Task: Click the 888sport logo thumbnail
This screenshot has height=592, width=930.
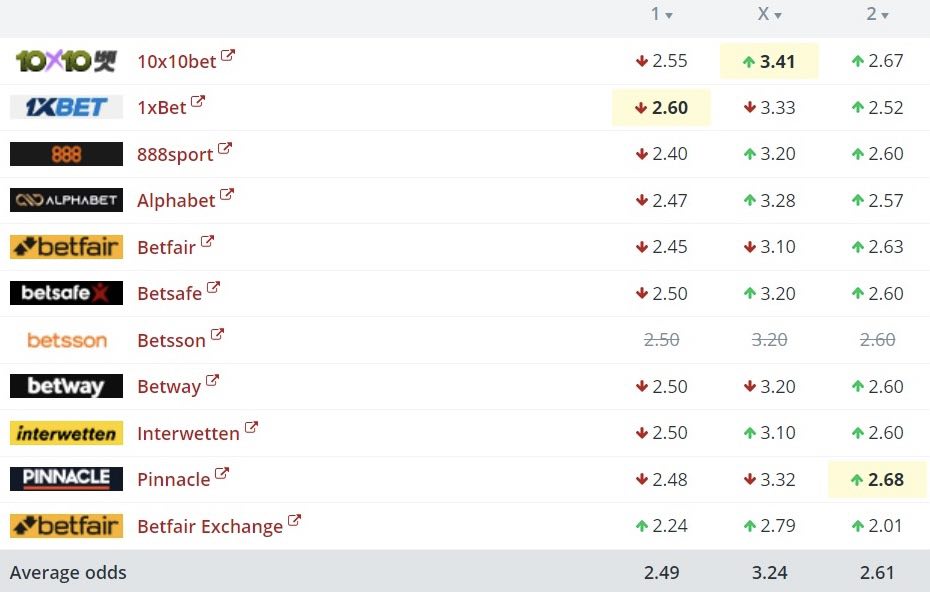Action: tap(66, 154)
